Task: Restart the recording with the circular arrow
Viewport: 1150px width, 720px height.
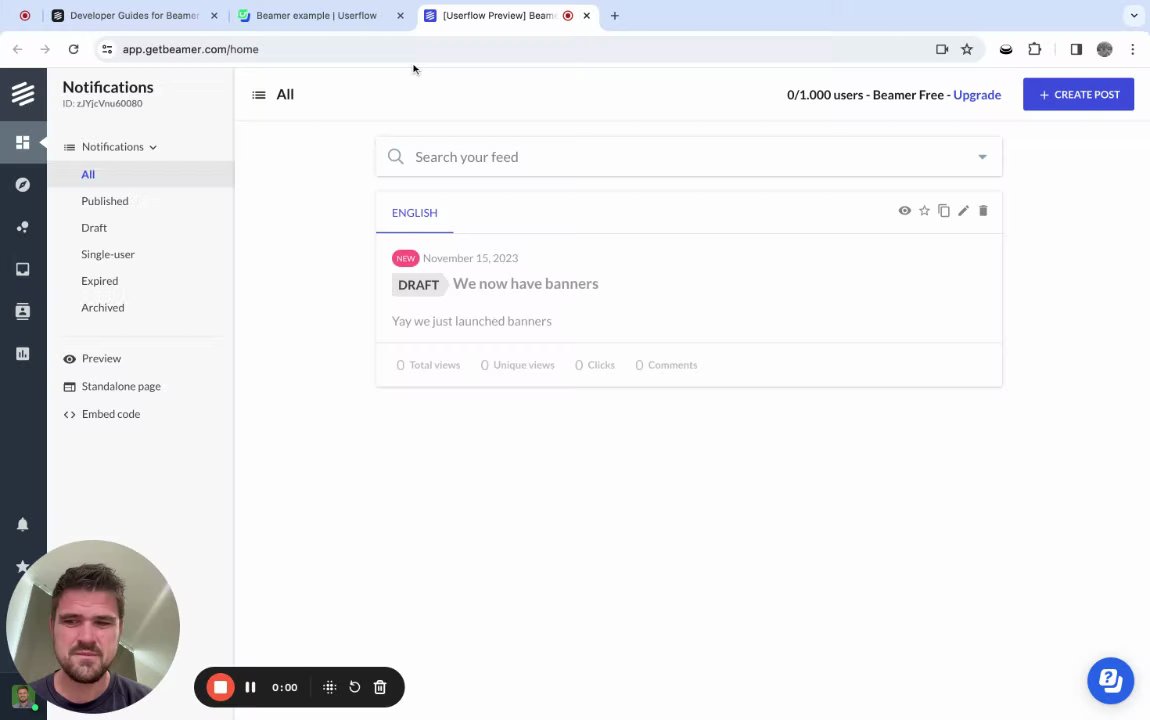Action: pos(354,687)
